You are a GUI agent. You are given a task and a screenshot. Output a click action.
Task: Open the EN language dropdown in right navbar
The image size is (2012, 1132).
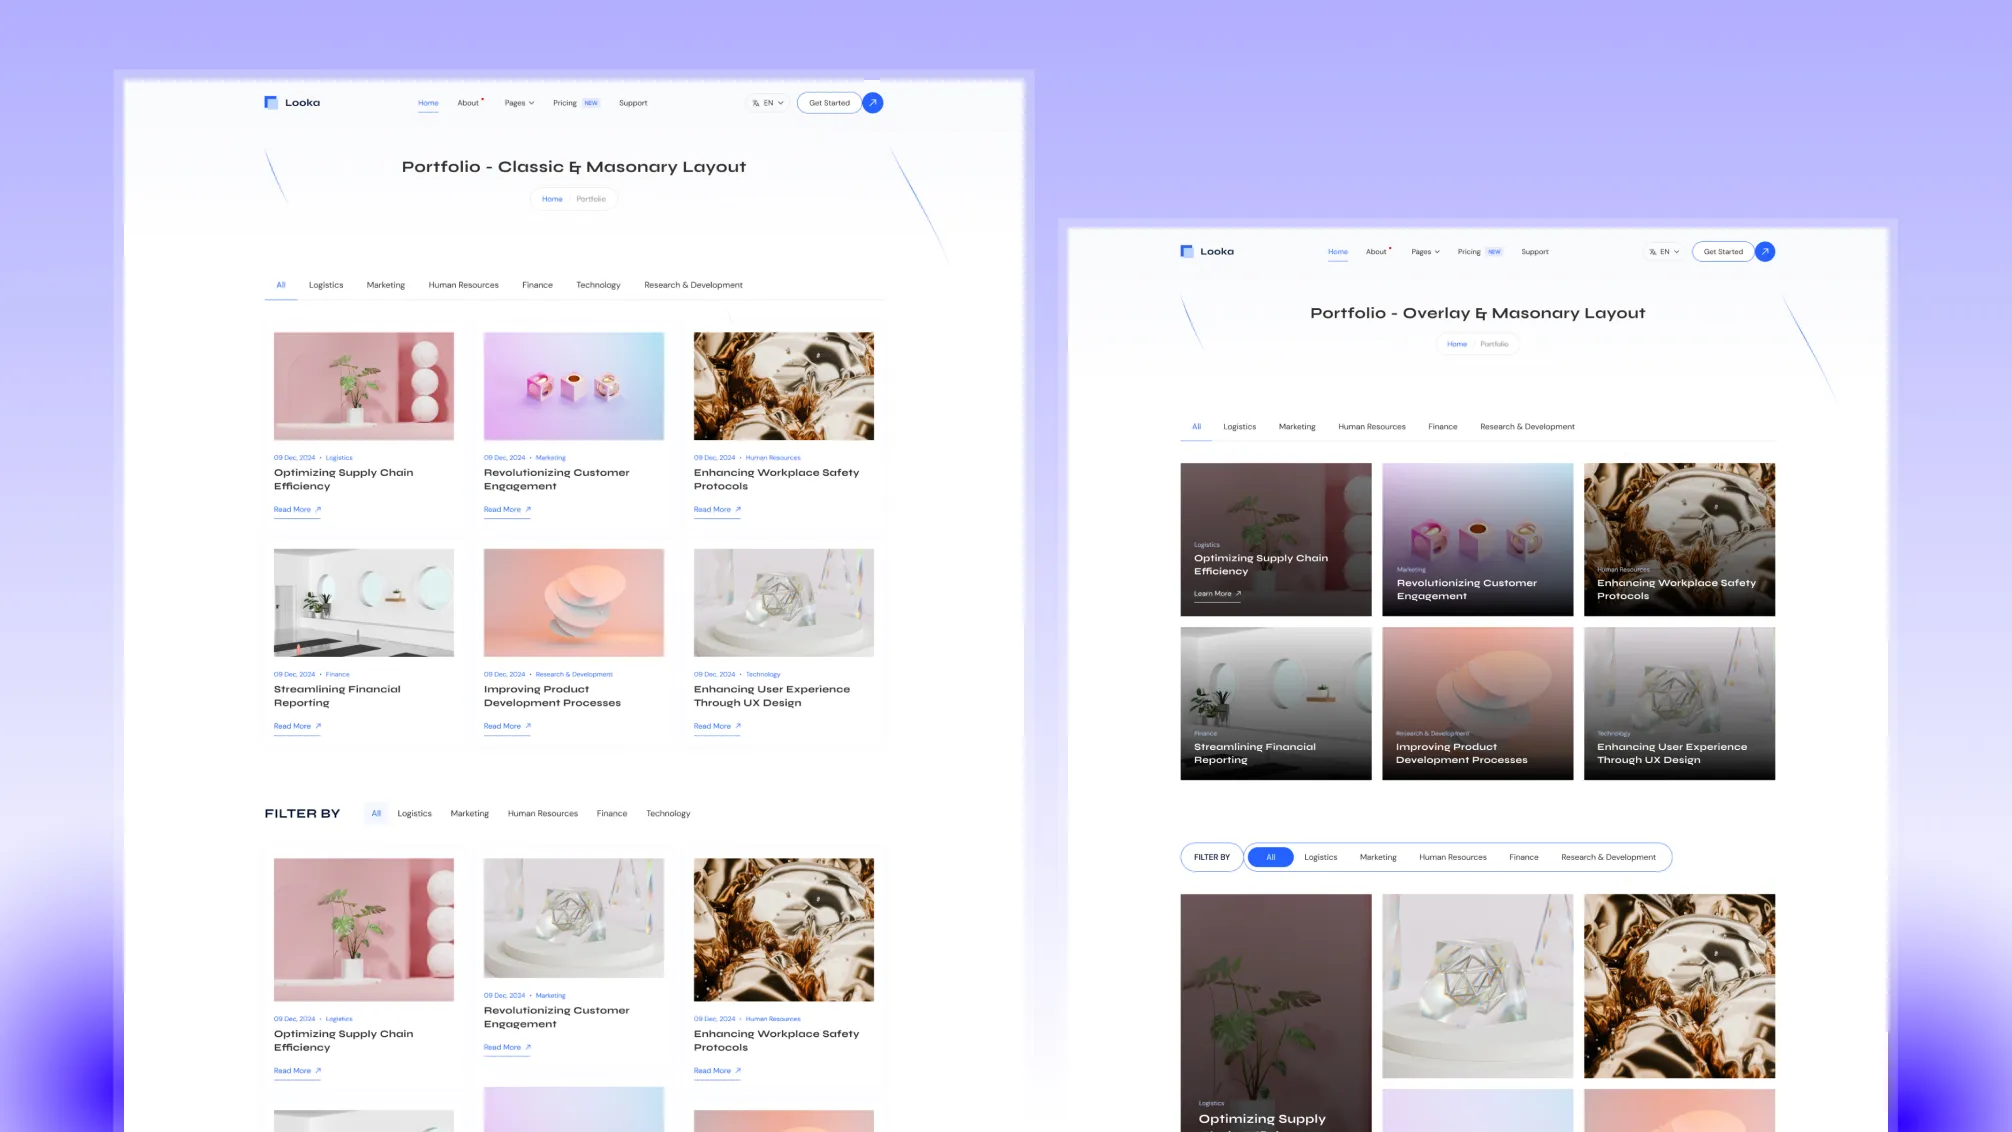coord(1666,252)
